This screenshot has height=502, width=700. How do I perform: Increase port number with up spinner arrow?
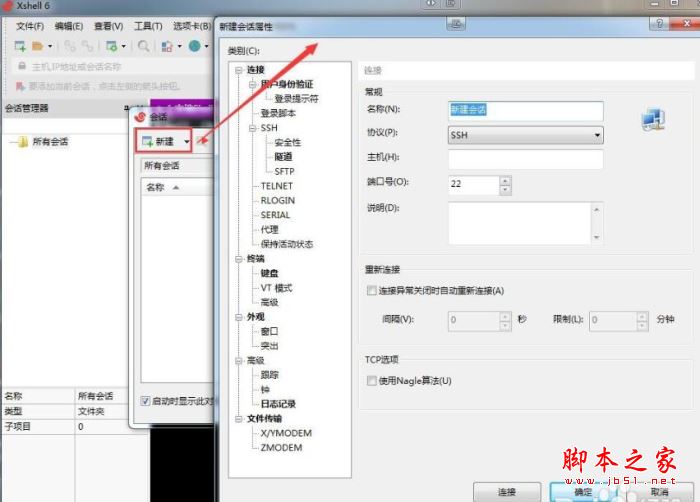click(505, 180)
